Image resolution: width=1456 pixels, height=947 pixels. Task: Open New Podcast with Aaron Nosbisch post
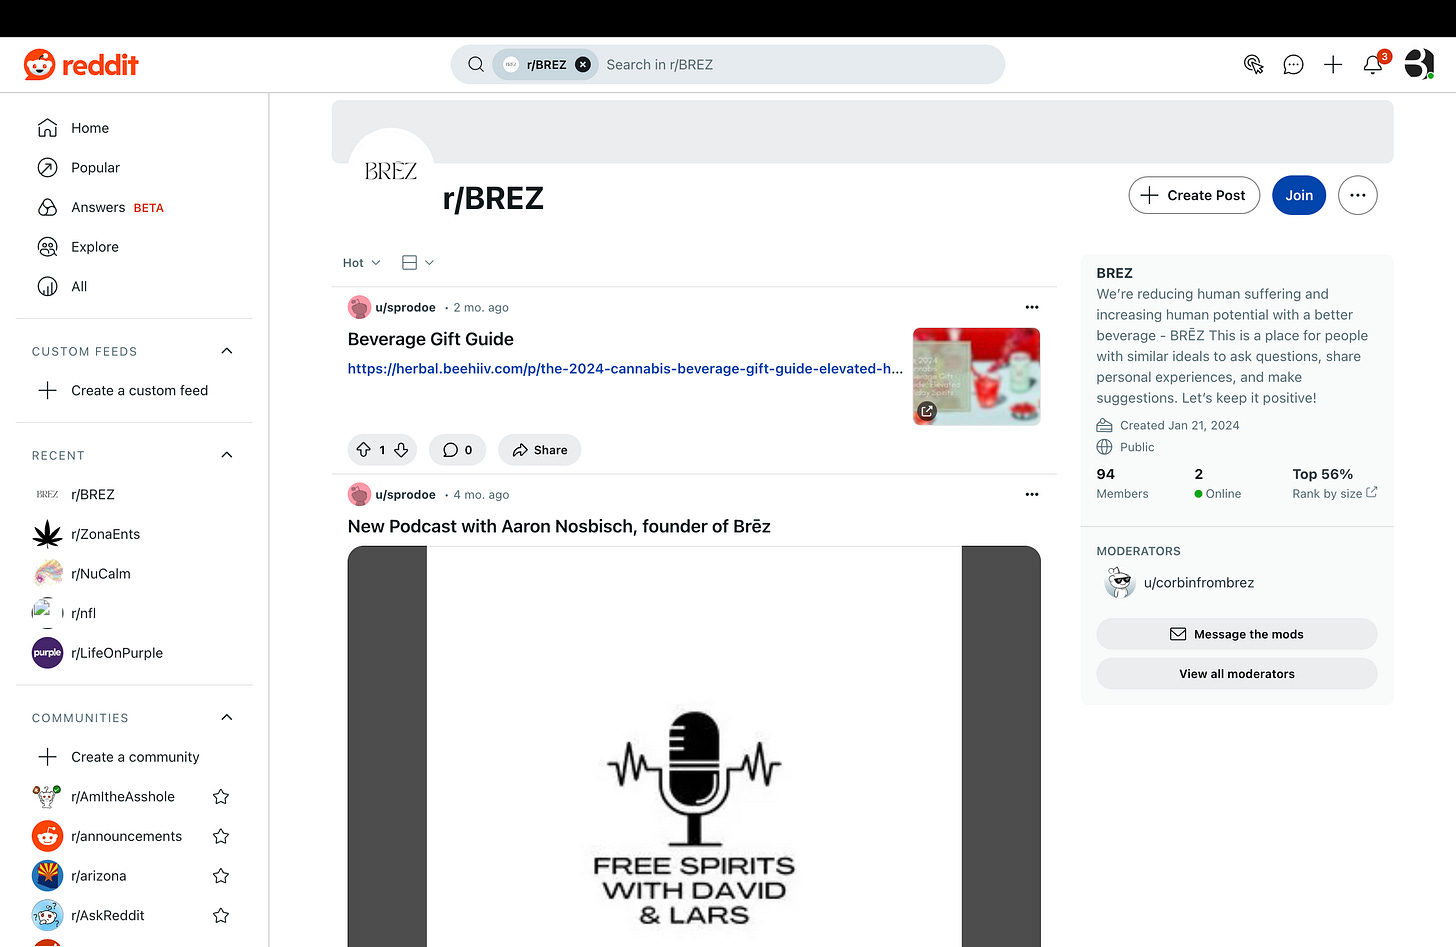(559, 526)
